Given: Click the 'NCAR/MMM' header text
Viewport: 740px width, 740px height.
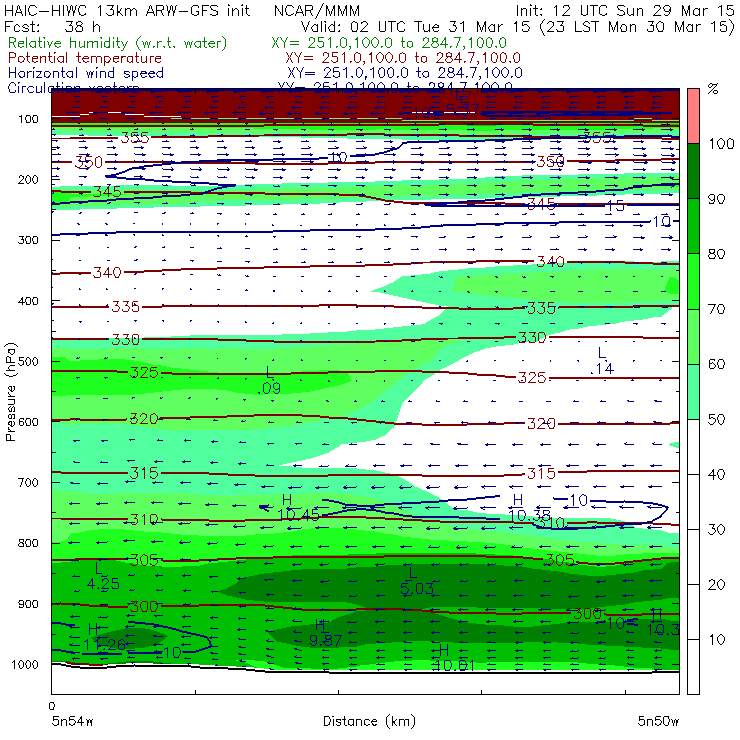Looking at the screenshot, I should 317,10.
